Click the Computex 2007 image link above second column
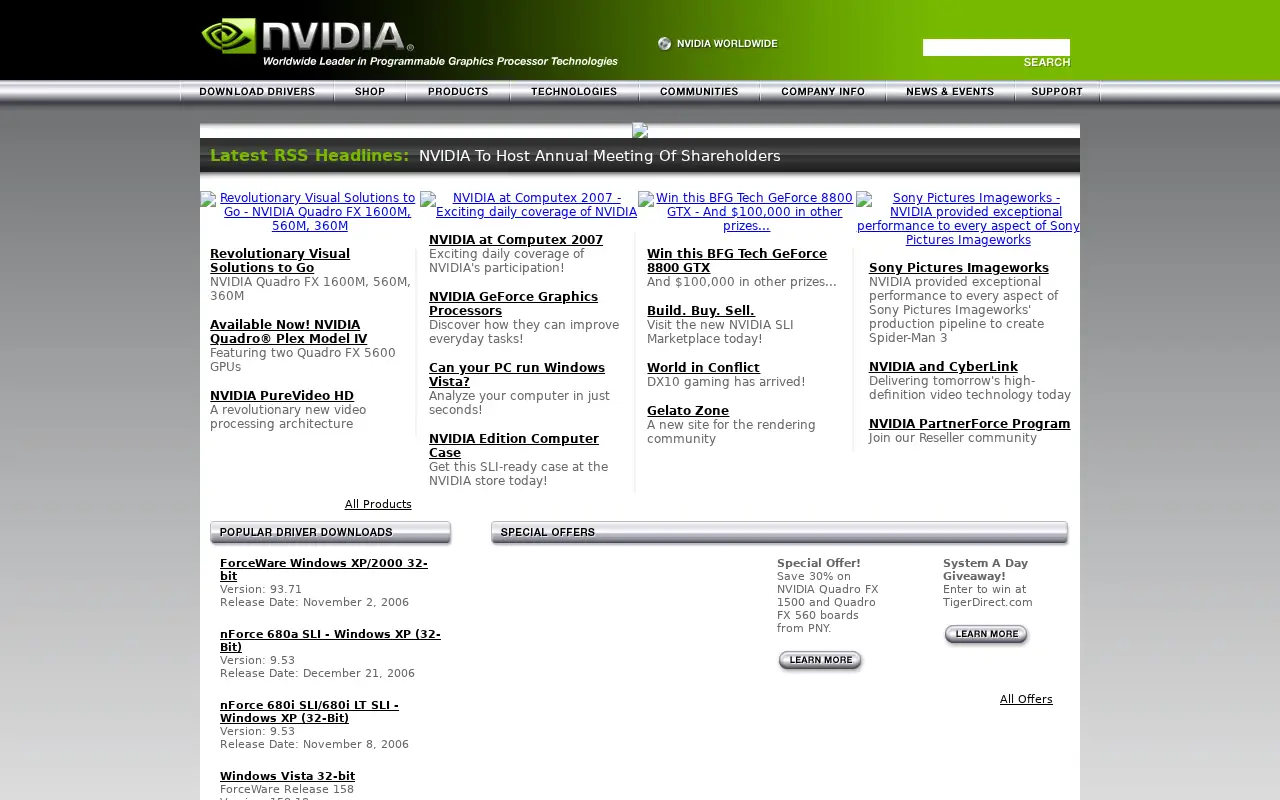Image resolution: width=1280 pixels, height=800 pixels. click(528, 205)
